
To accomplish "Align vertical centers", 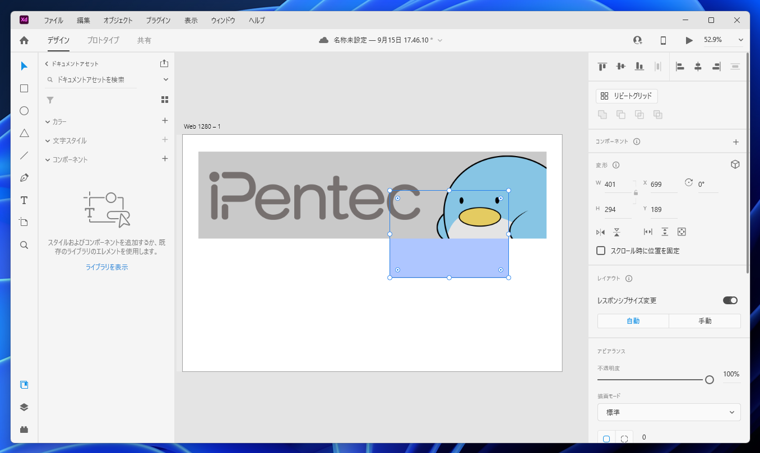I will coord(621,66).
